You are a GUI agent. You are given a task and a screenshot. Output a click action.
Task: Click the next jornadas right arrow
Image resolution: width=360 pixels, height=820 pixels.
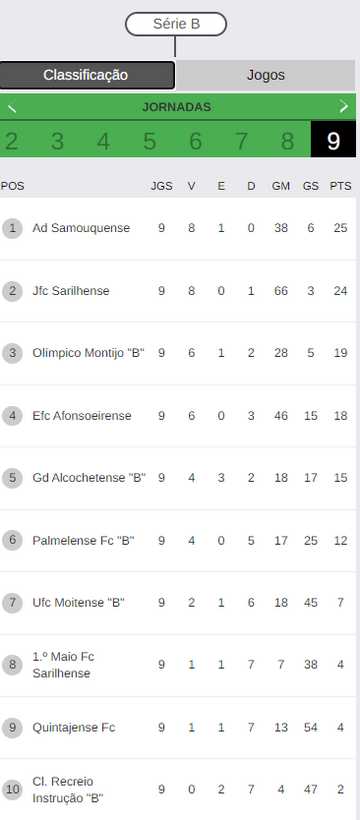pyautogui.click(x=344, y=107)
